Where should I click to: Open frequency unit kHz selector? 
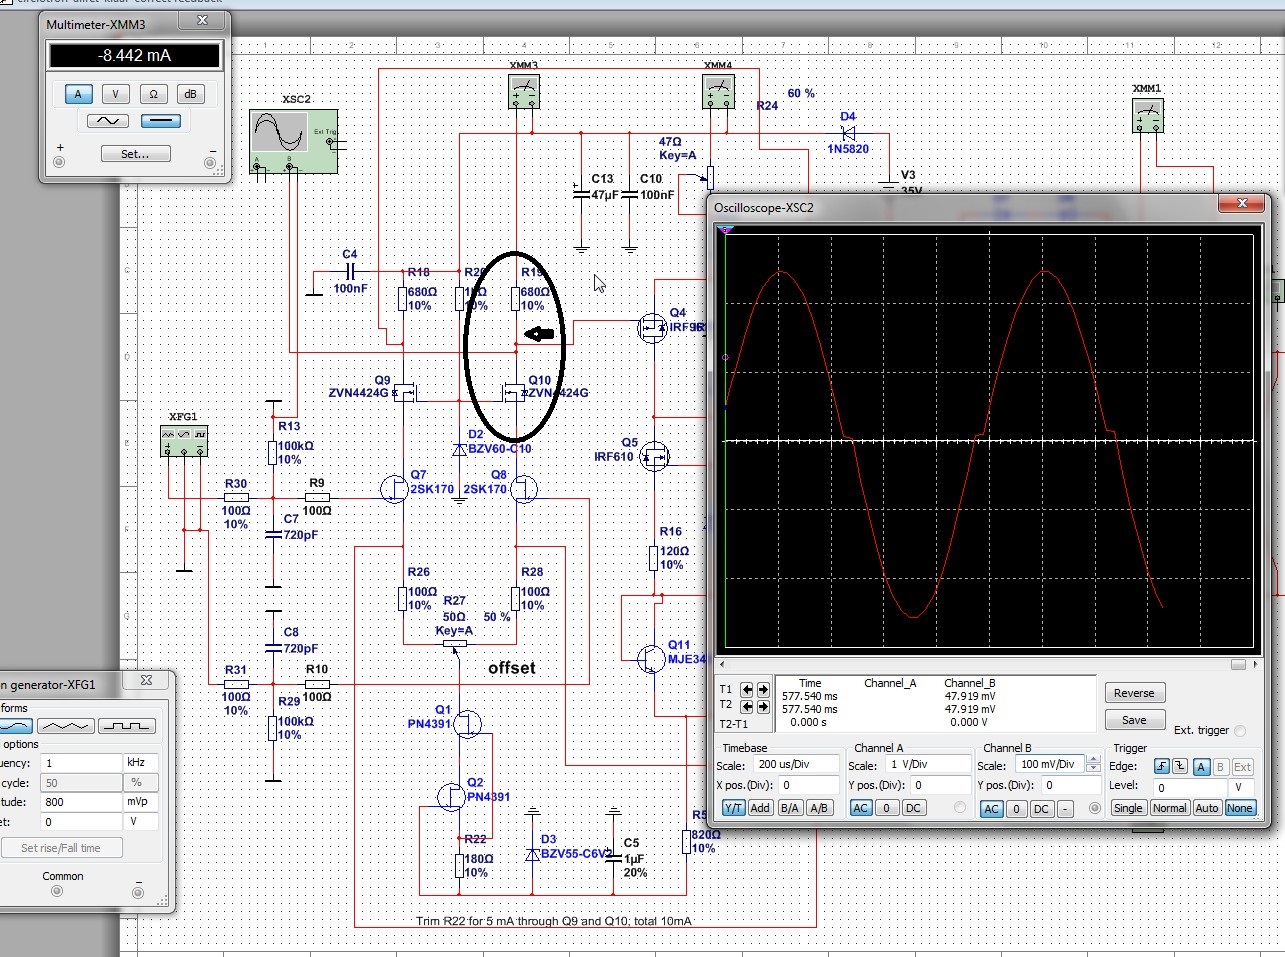tap(140, 763)
